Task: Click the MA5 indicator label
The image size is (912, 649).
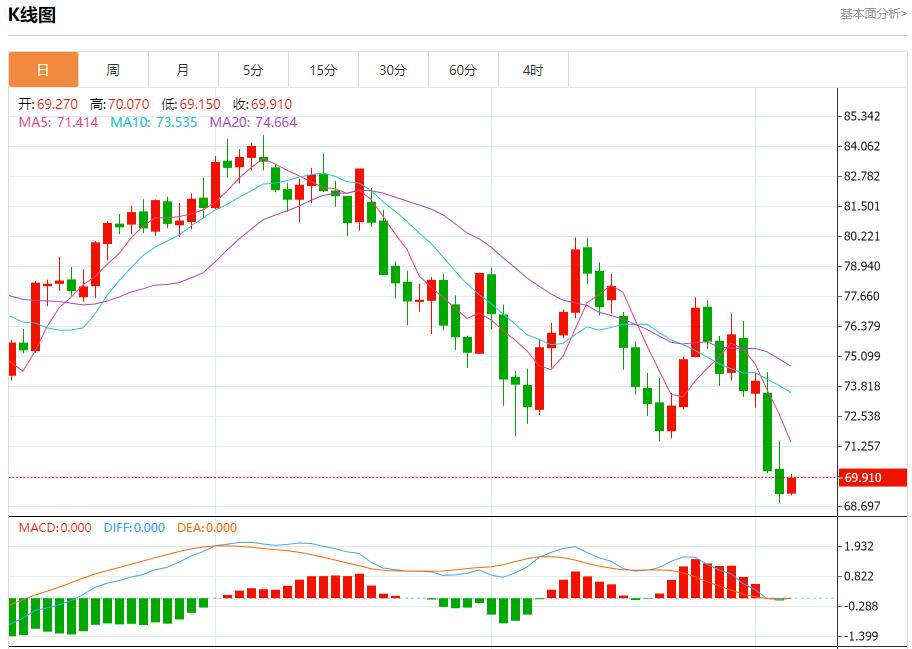Action: pos(59,122)
